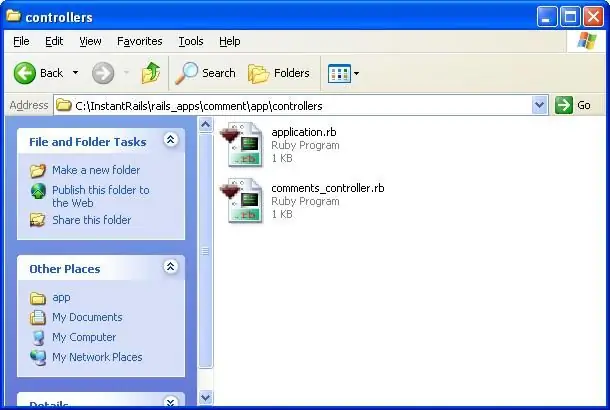Maximize the controllers window
Screen dimensions: 610x410
pos(570,16)
